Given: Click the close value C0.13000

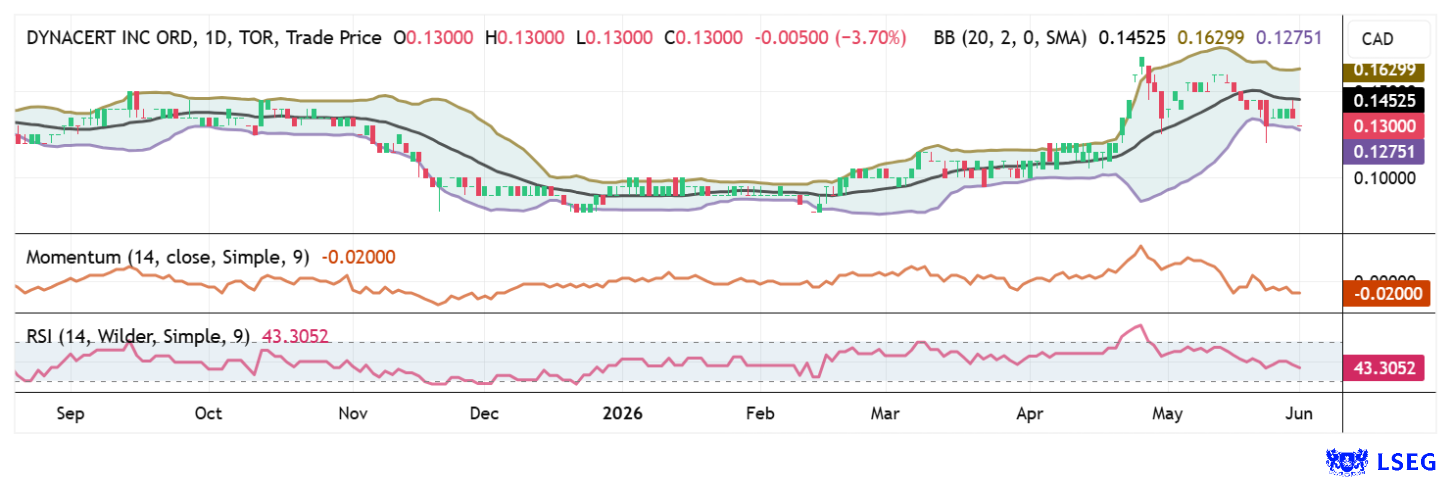Looking at the screenshot, I should (x=704, y=38).
